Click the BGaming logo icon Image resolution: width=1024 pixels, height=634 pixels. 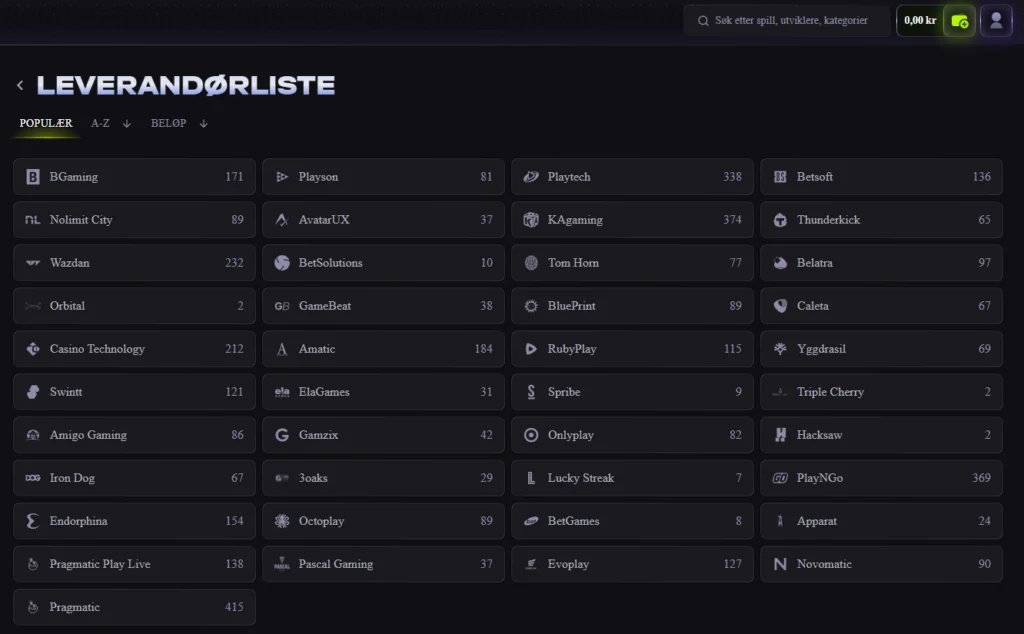tap(33, 176)
